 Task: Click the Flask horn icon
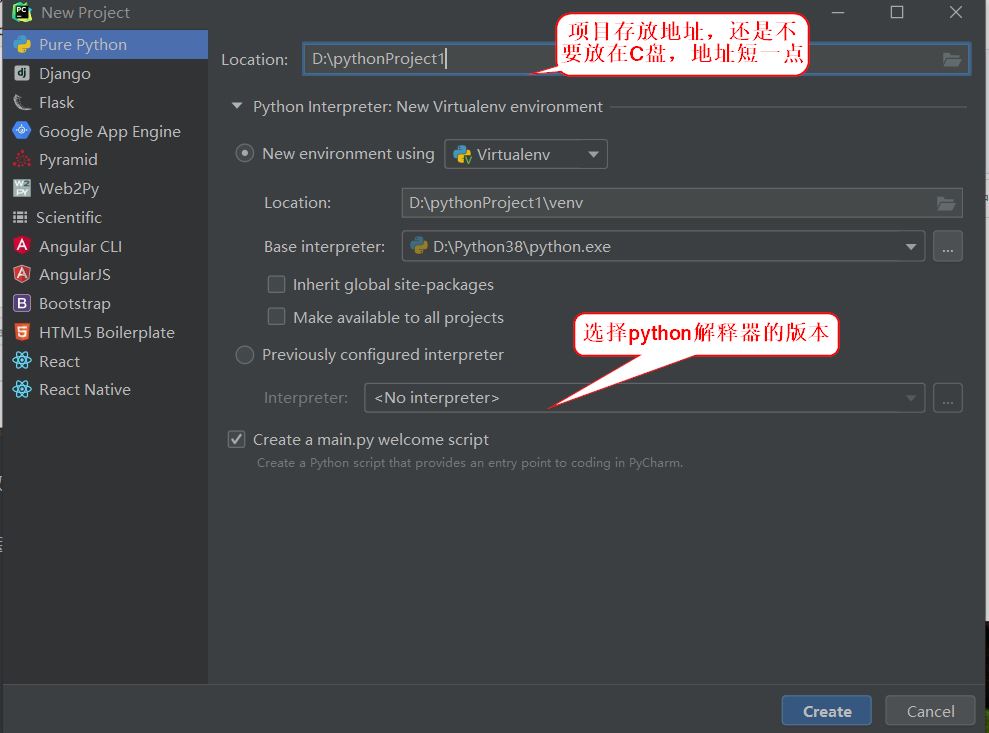pyautogui.click(x=22, y=102)
